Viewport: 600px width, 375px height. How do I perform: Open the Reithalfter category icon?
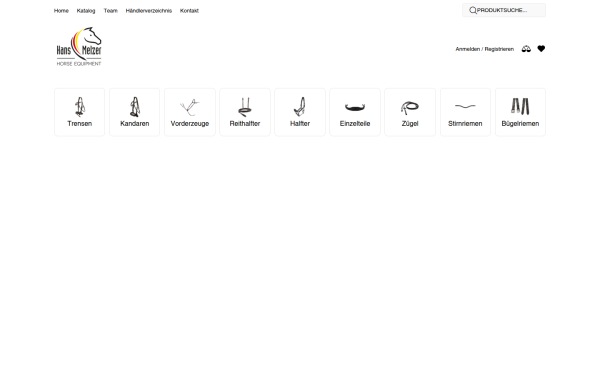pos(245,107)
